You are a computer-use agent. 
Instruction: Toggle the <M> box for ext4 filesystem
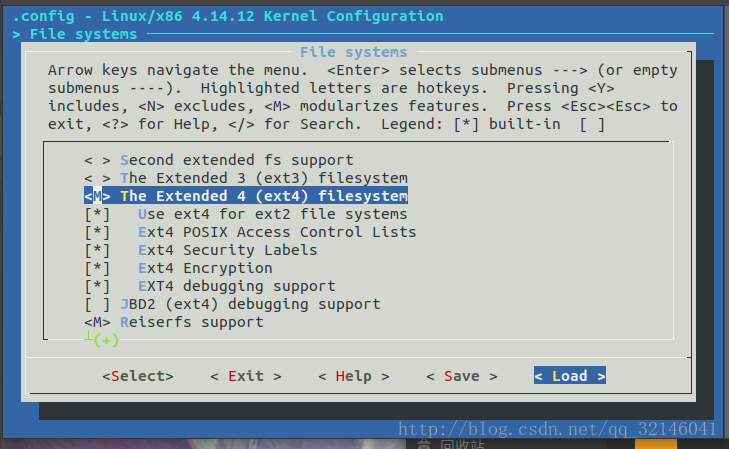point(97,196)
